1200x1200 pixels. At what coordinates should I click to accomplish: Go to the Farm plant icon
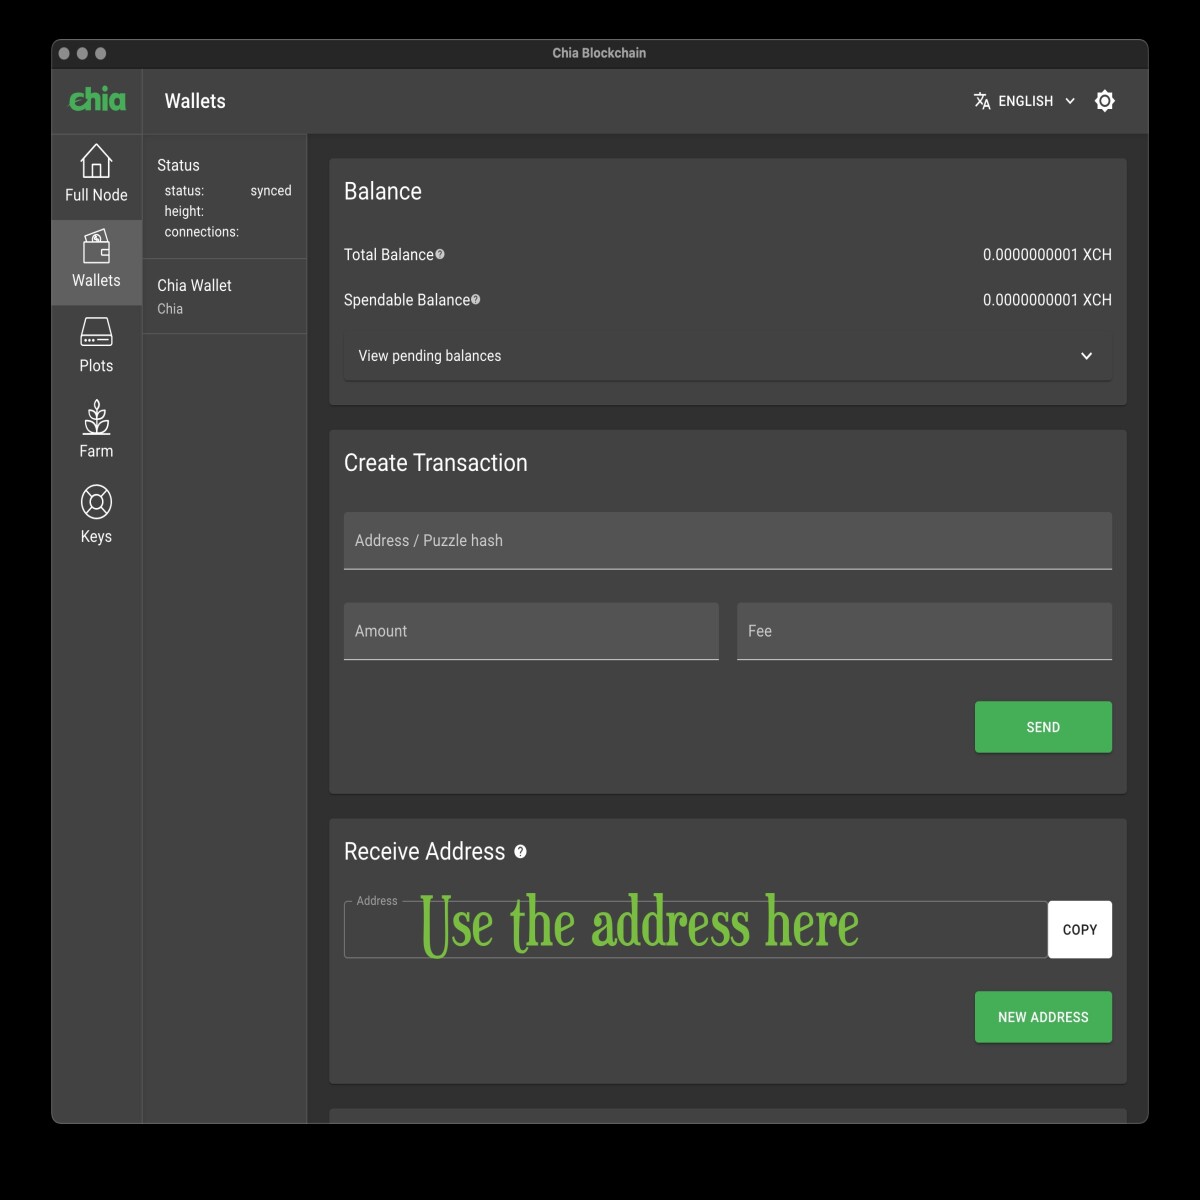[96, 417]
